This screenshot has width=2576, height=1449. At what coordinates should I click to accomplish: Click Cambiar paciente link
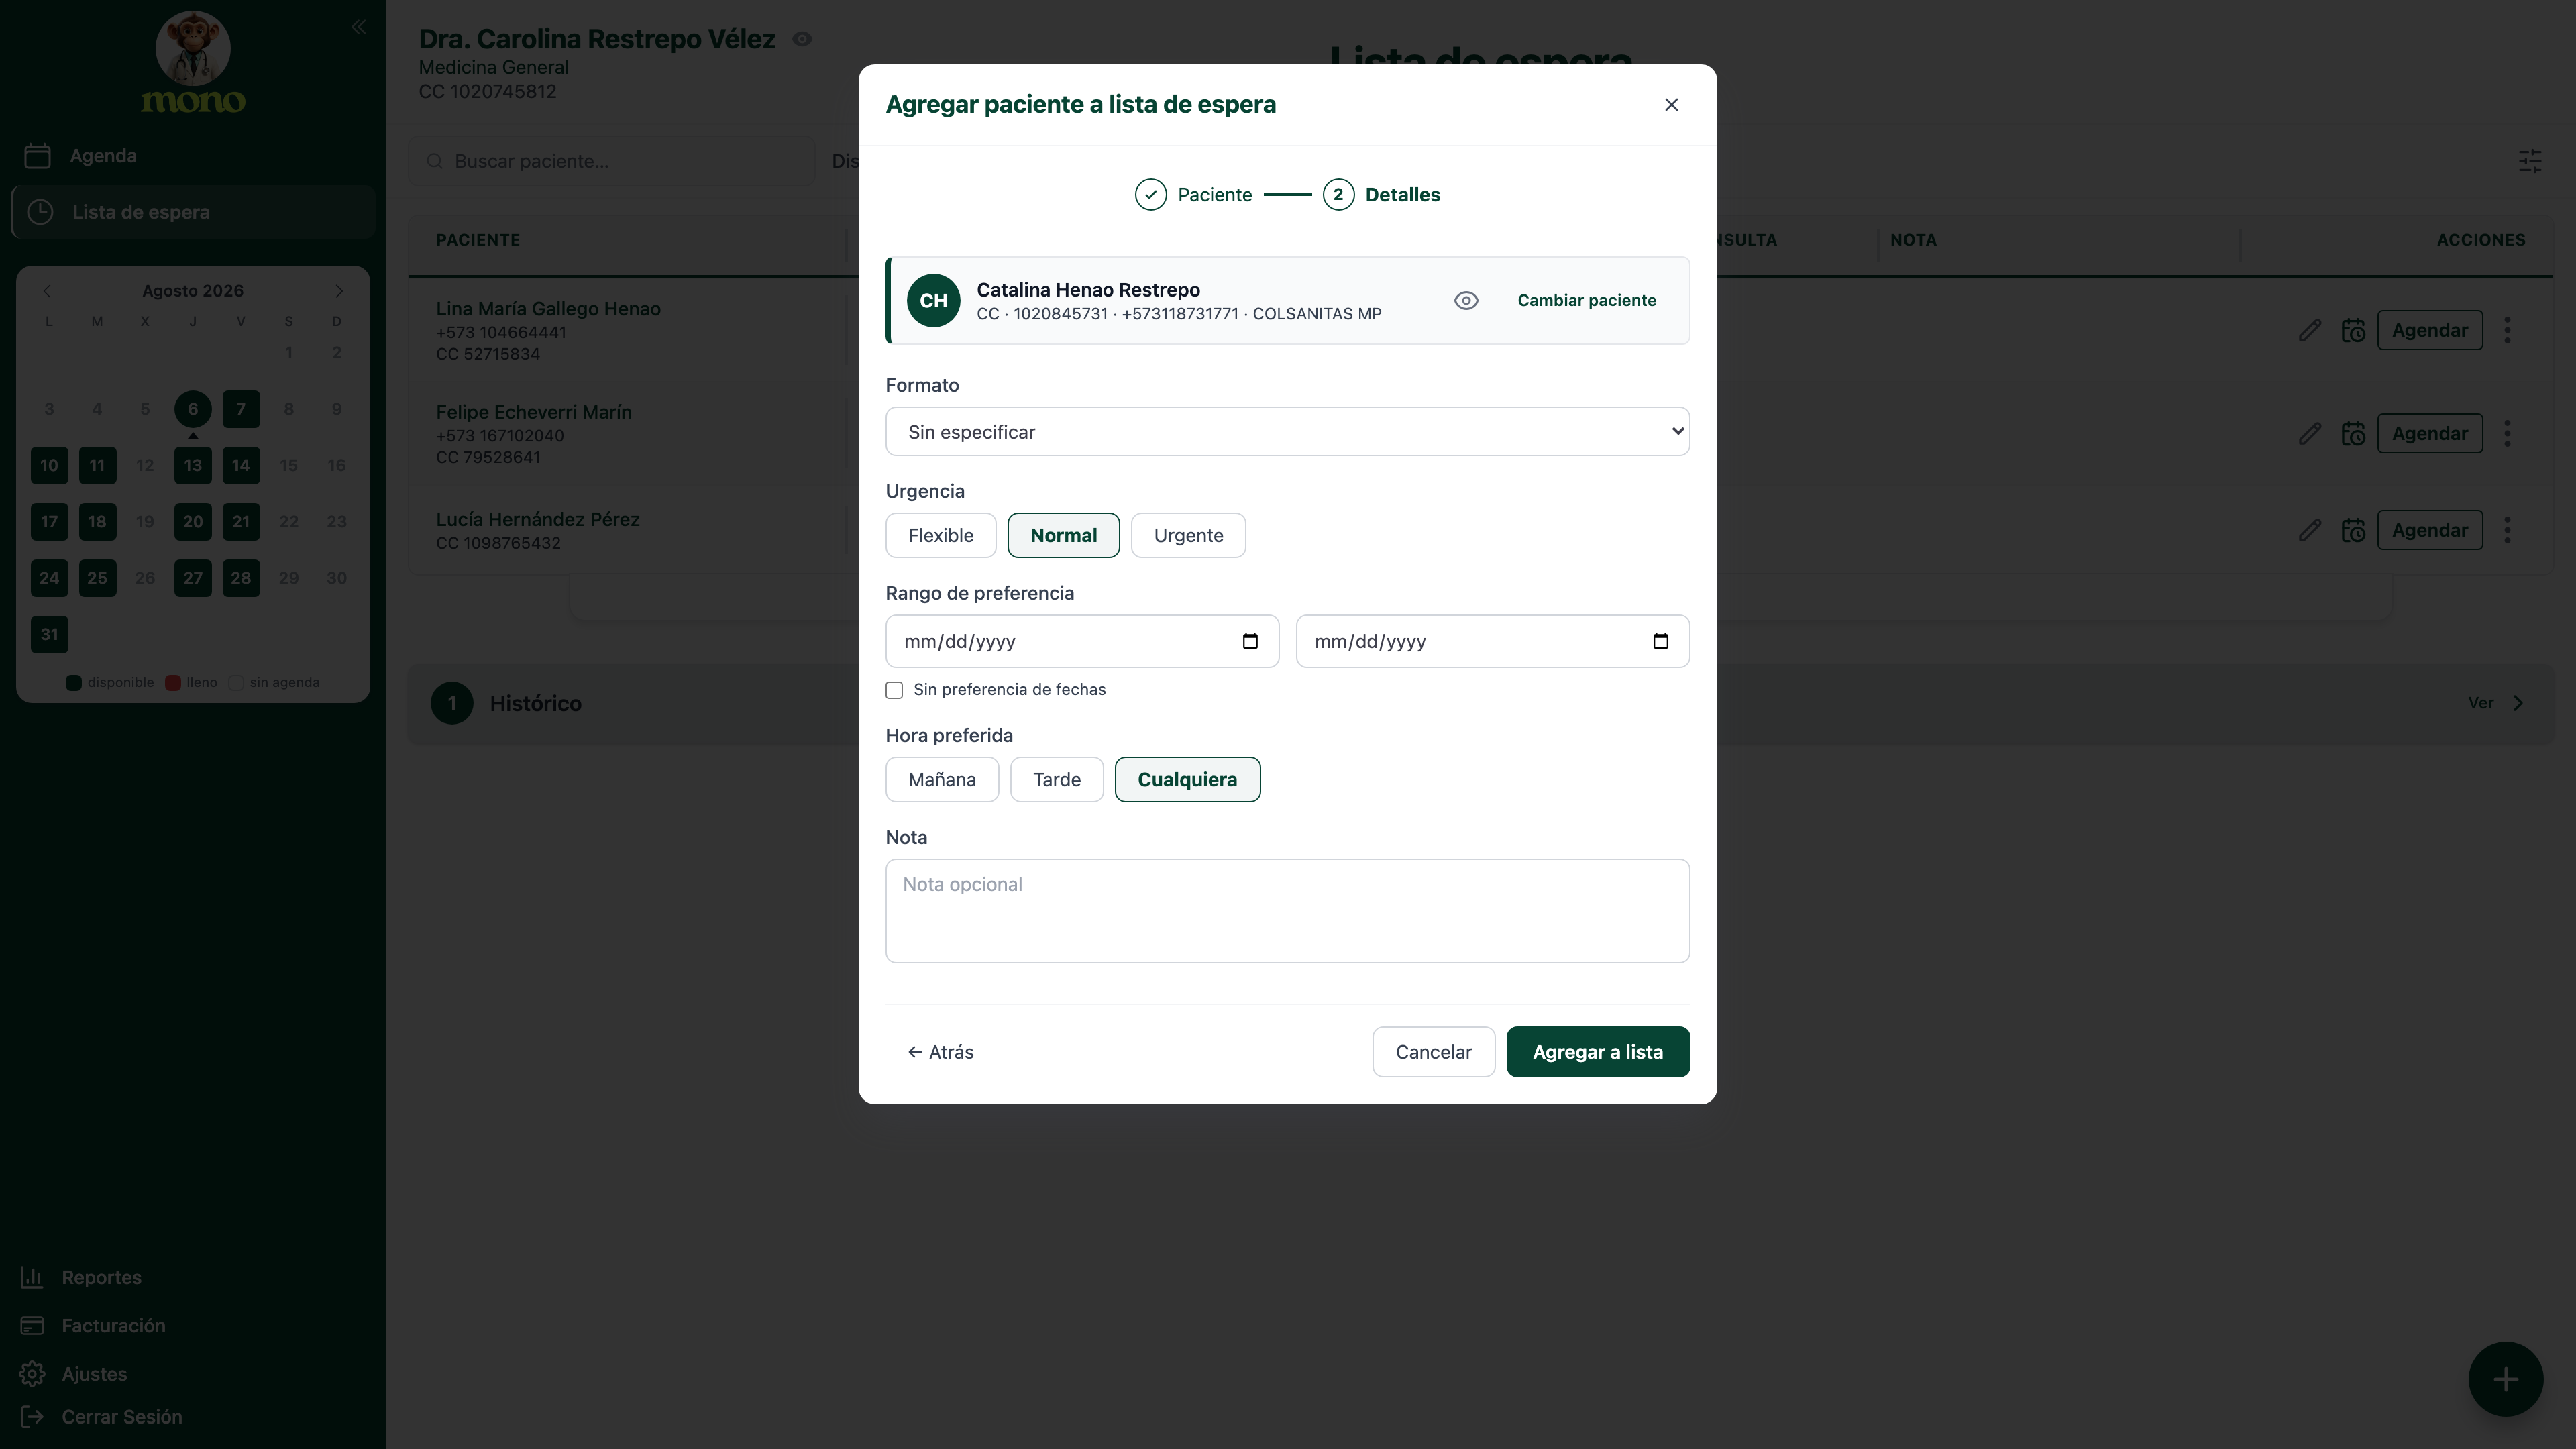click(1586, 300)
